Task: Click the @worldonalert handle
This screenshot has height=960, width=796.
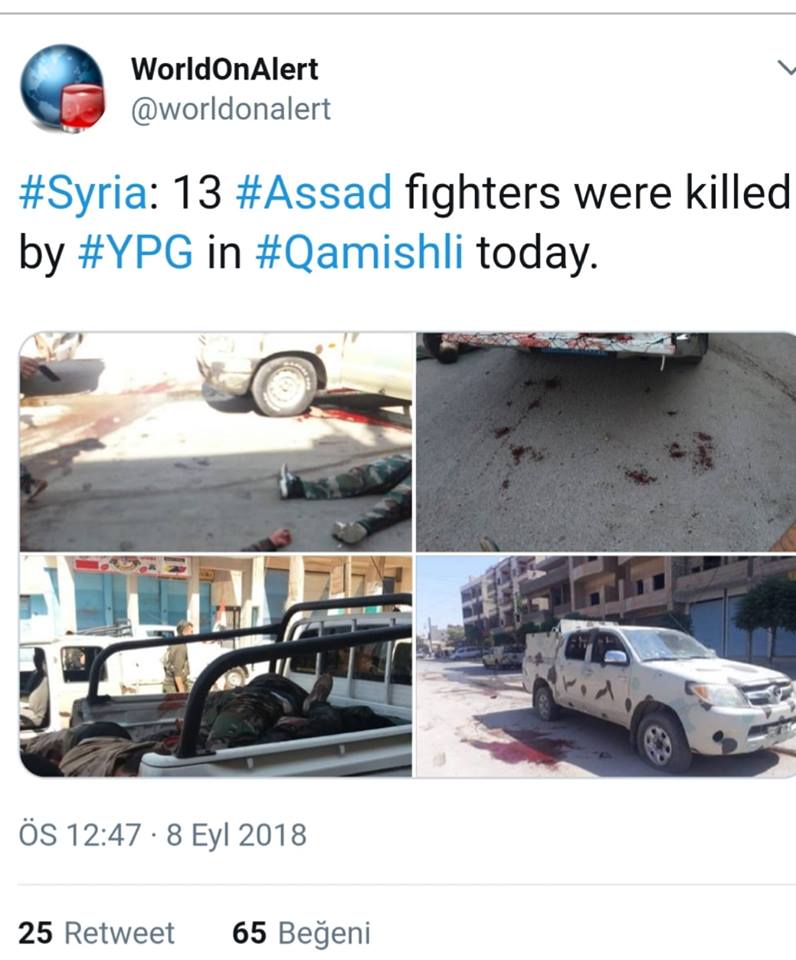Action: click(231, 110)
